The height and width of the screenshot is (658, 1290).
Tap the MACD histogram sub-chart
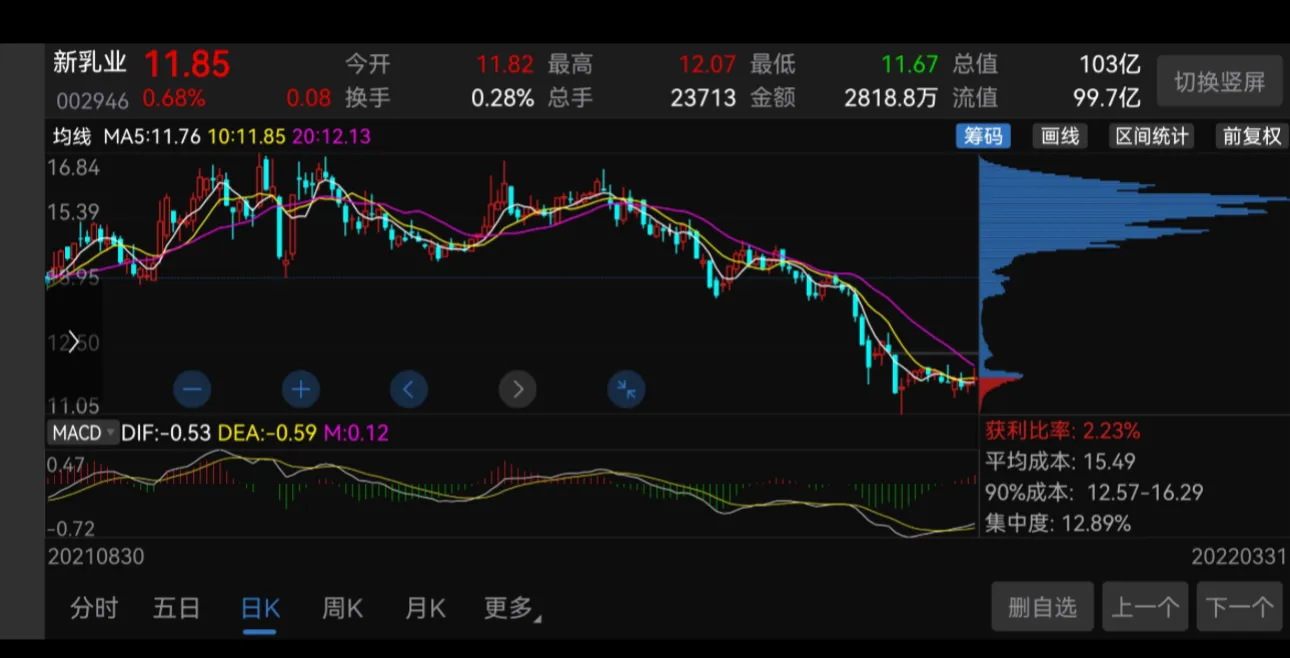click(510, 495)
